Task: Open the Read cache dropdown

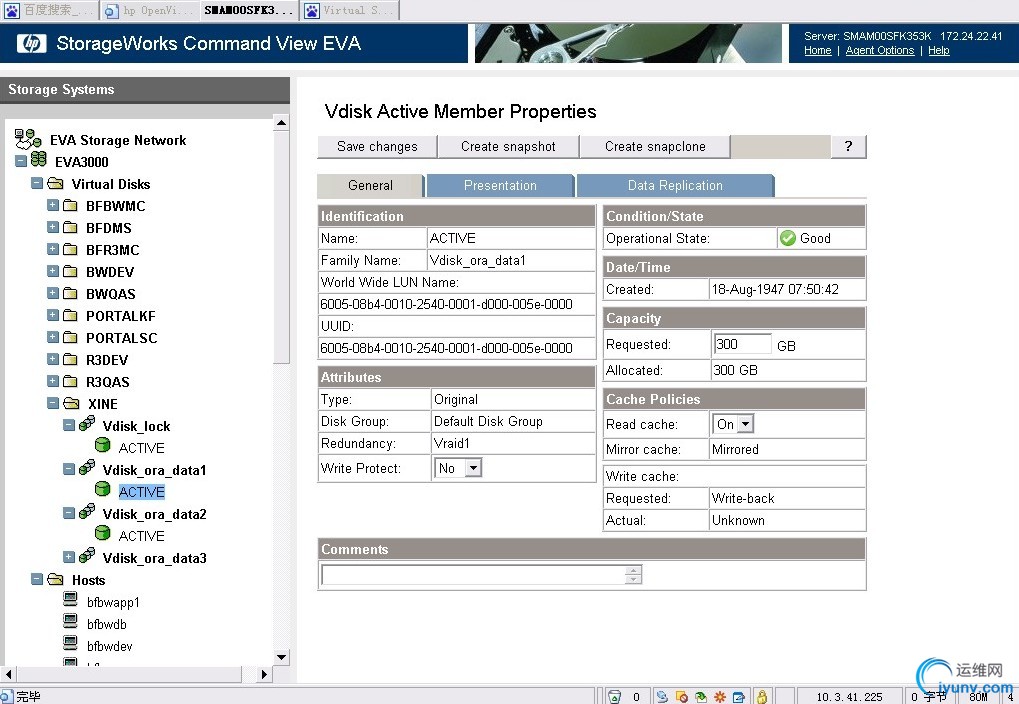Action: coord(745,424)
